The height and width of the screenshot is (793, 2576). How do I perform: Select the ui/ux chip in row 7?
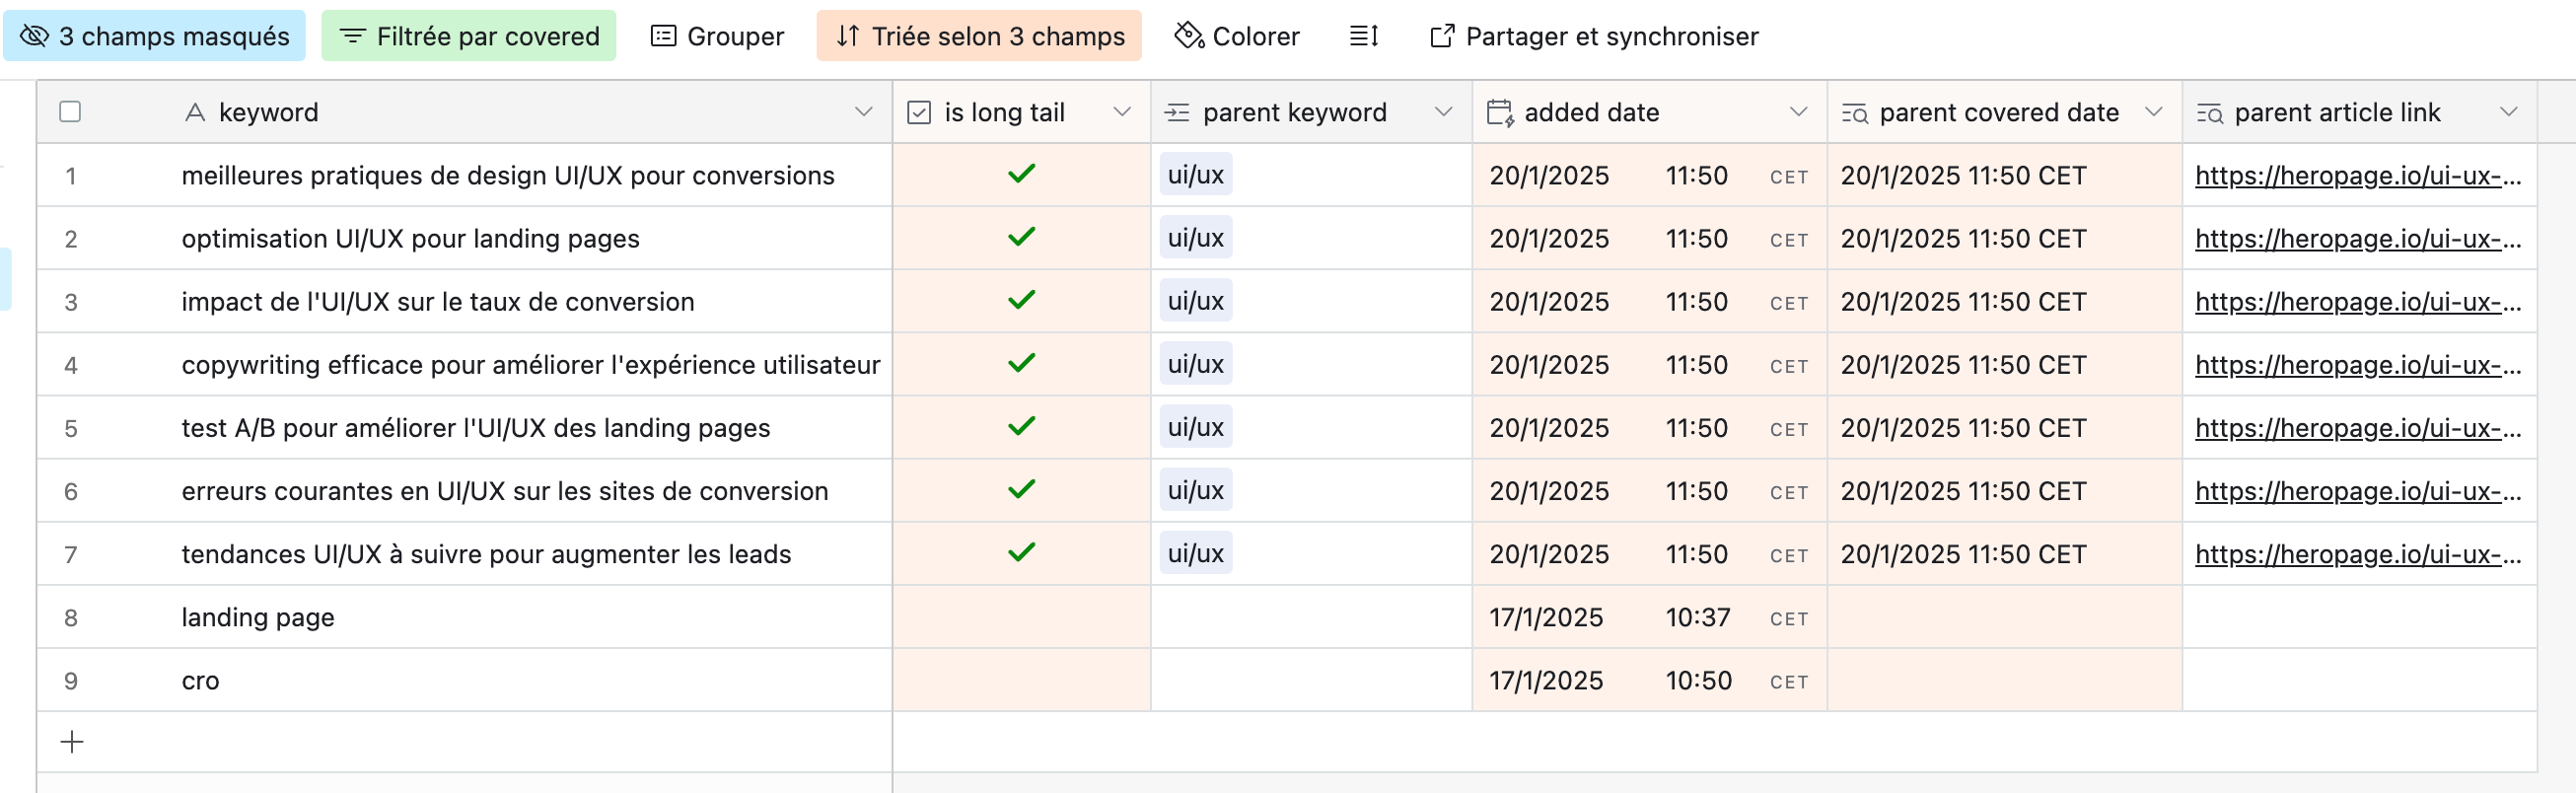[1195, 554]
